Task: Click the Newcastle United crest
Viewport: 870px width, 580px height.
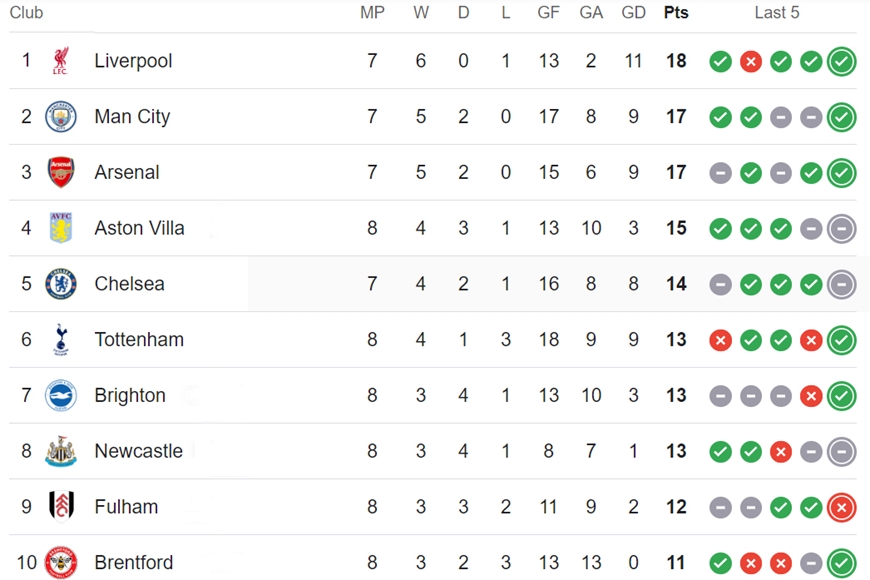Action: [x=60, y=451]
